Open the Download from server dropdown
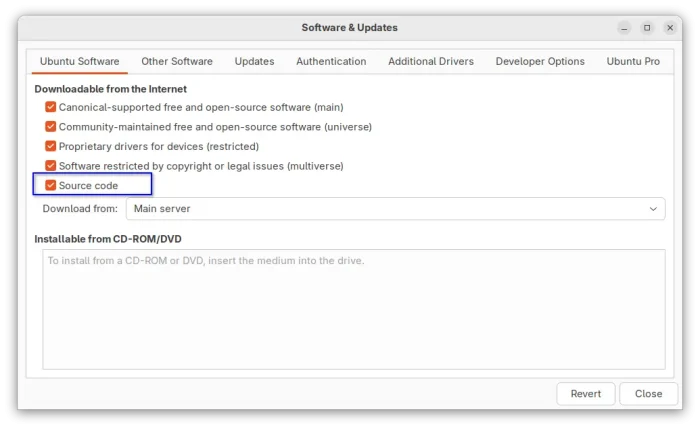The width and height of the screenshot is (700, 429). point(396,209)
